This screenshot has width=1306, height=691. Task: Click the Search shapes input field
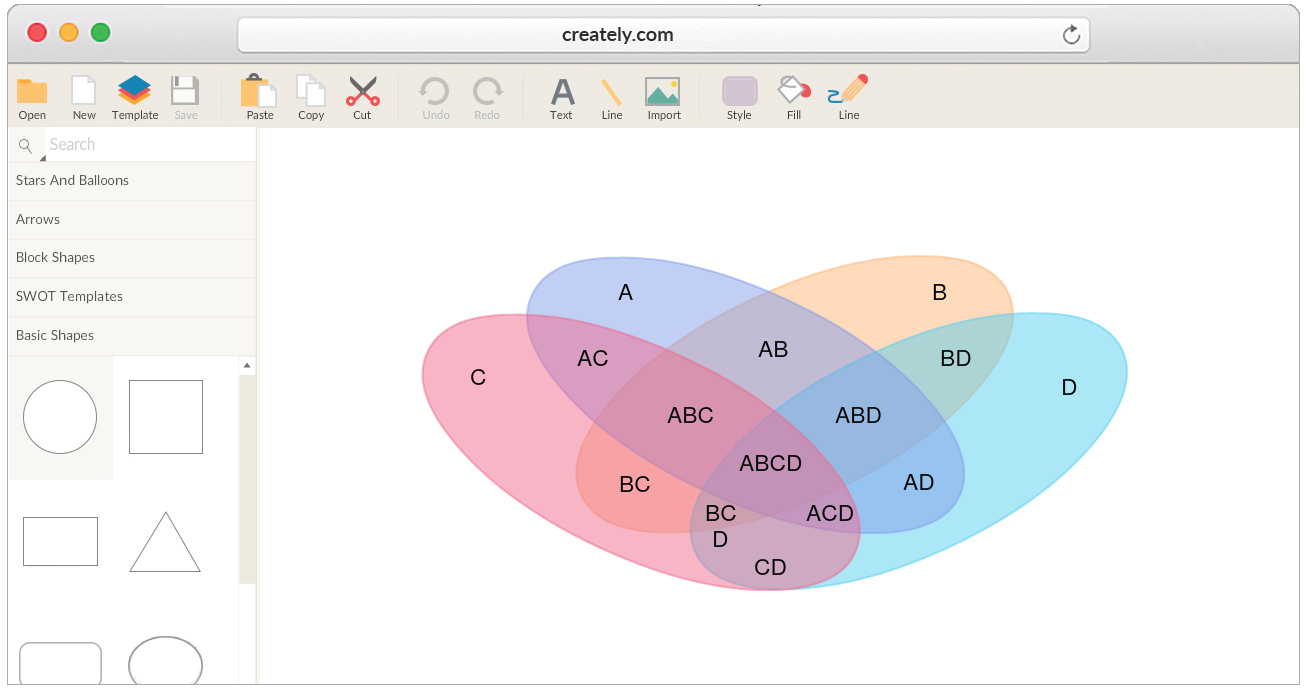150,145
